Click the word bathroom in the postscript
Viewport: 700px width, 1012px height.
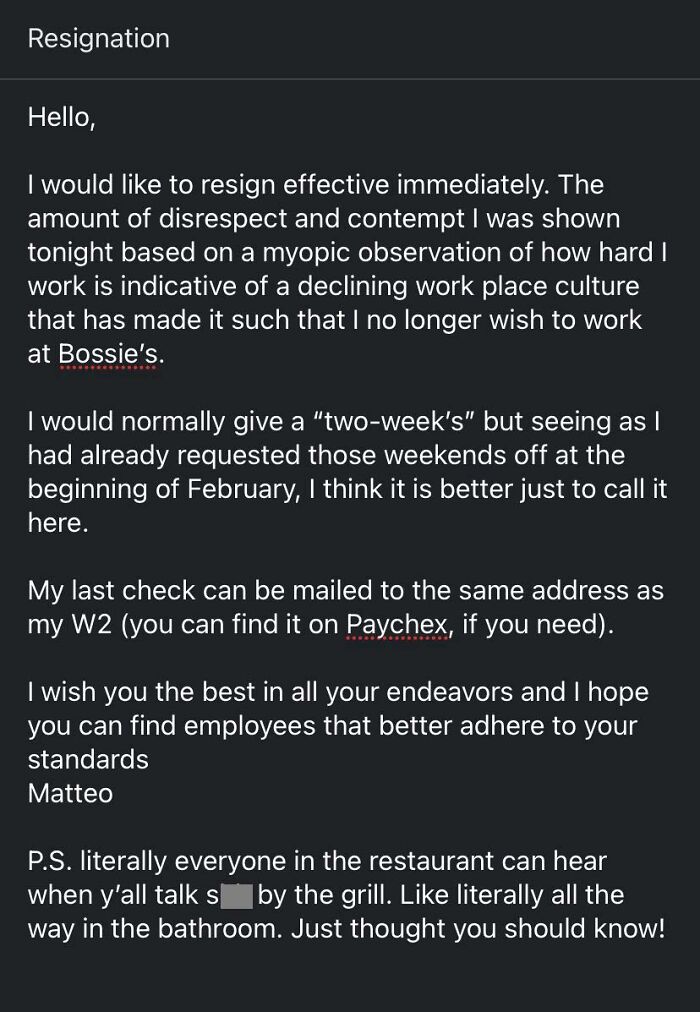click(221, 929)
